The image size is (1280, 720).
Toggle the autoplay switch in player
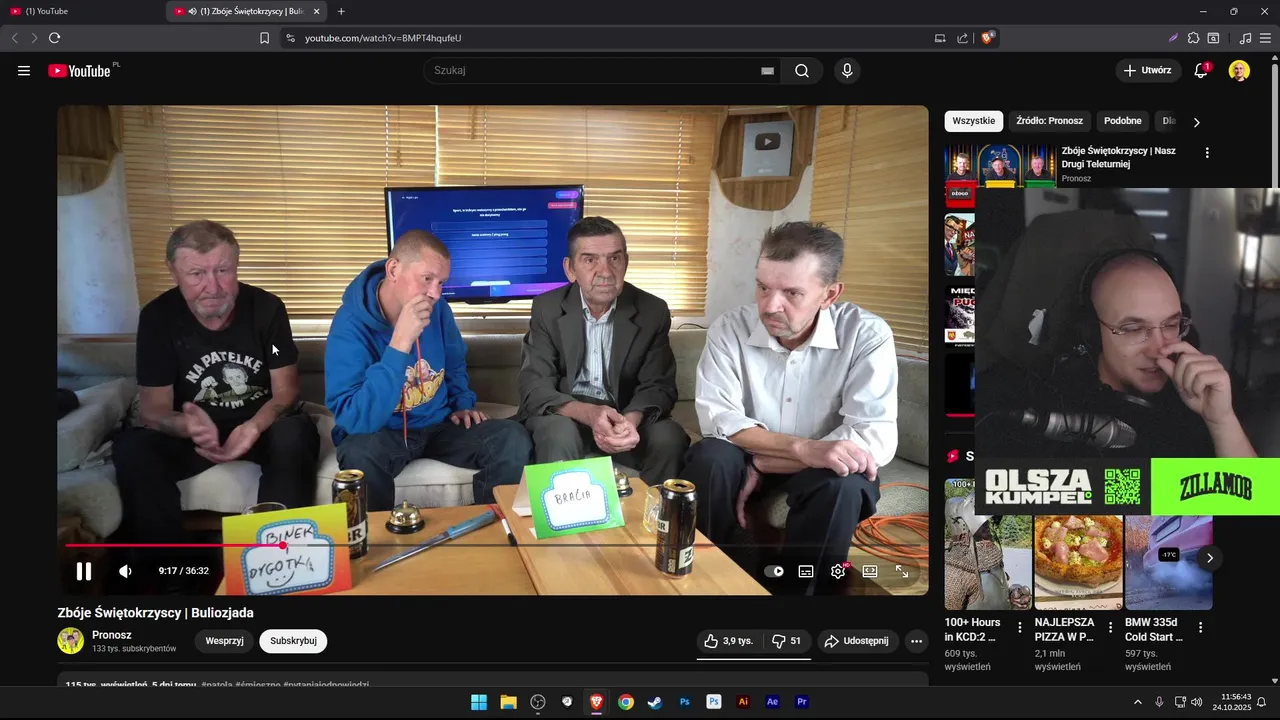coord(774,571)
